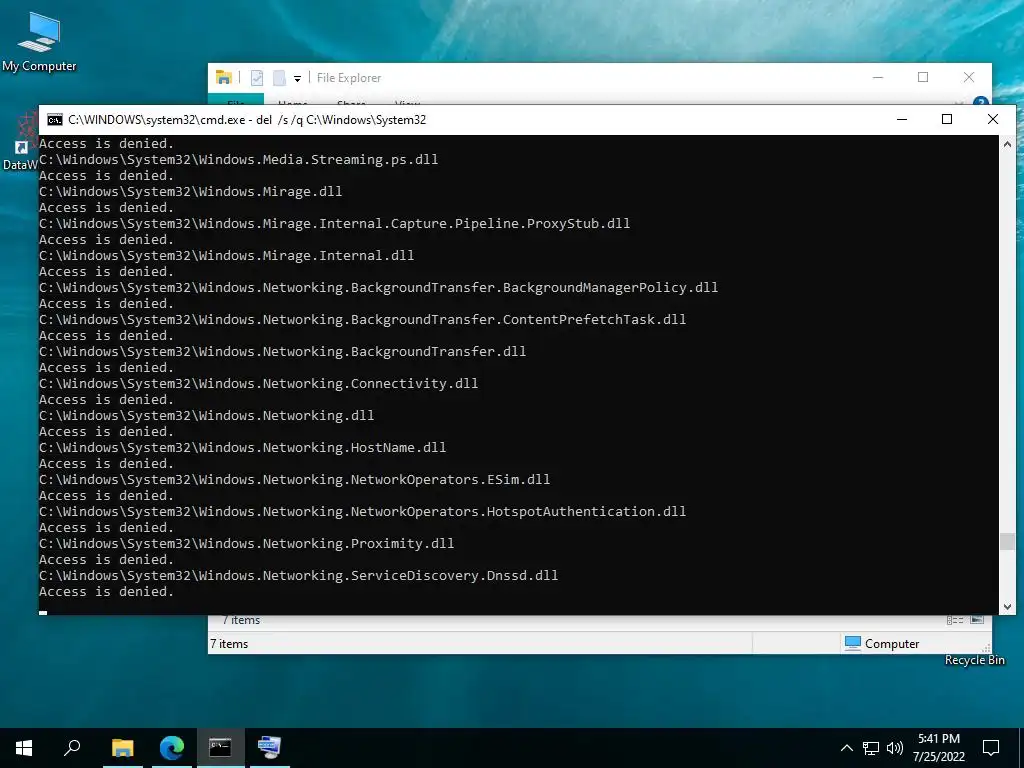1024x768 pixels.
Task: Minimize the File Explorer window
Action: tap(878, 77)
